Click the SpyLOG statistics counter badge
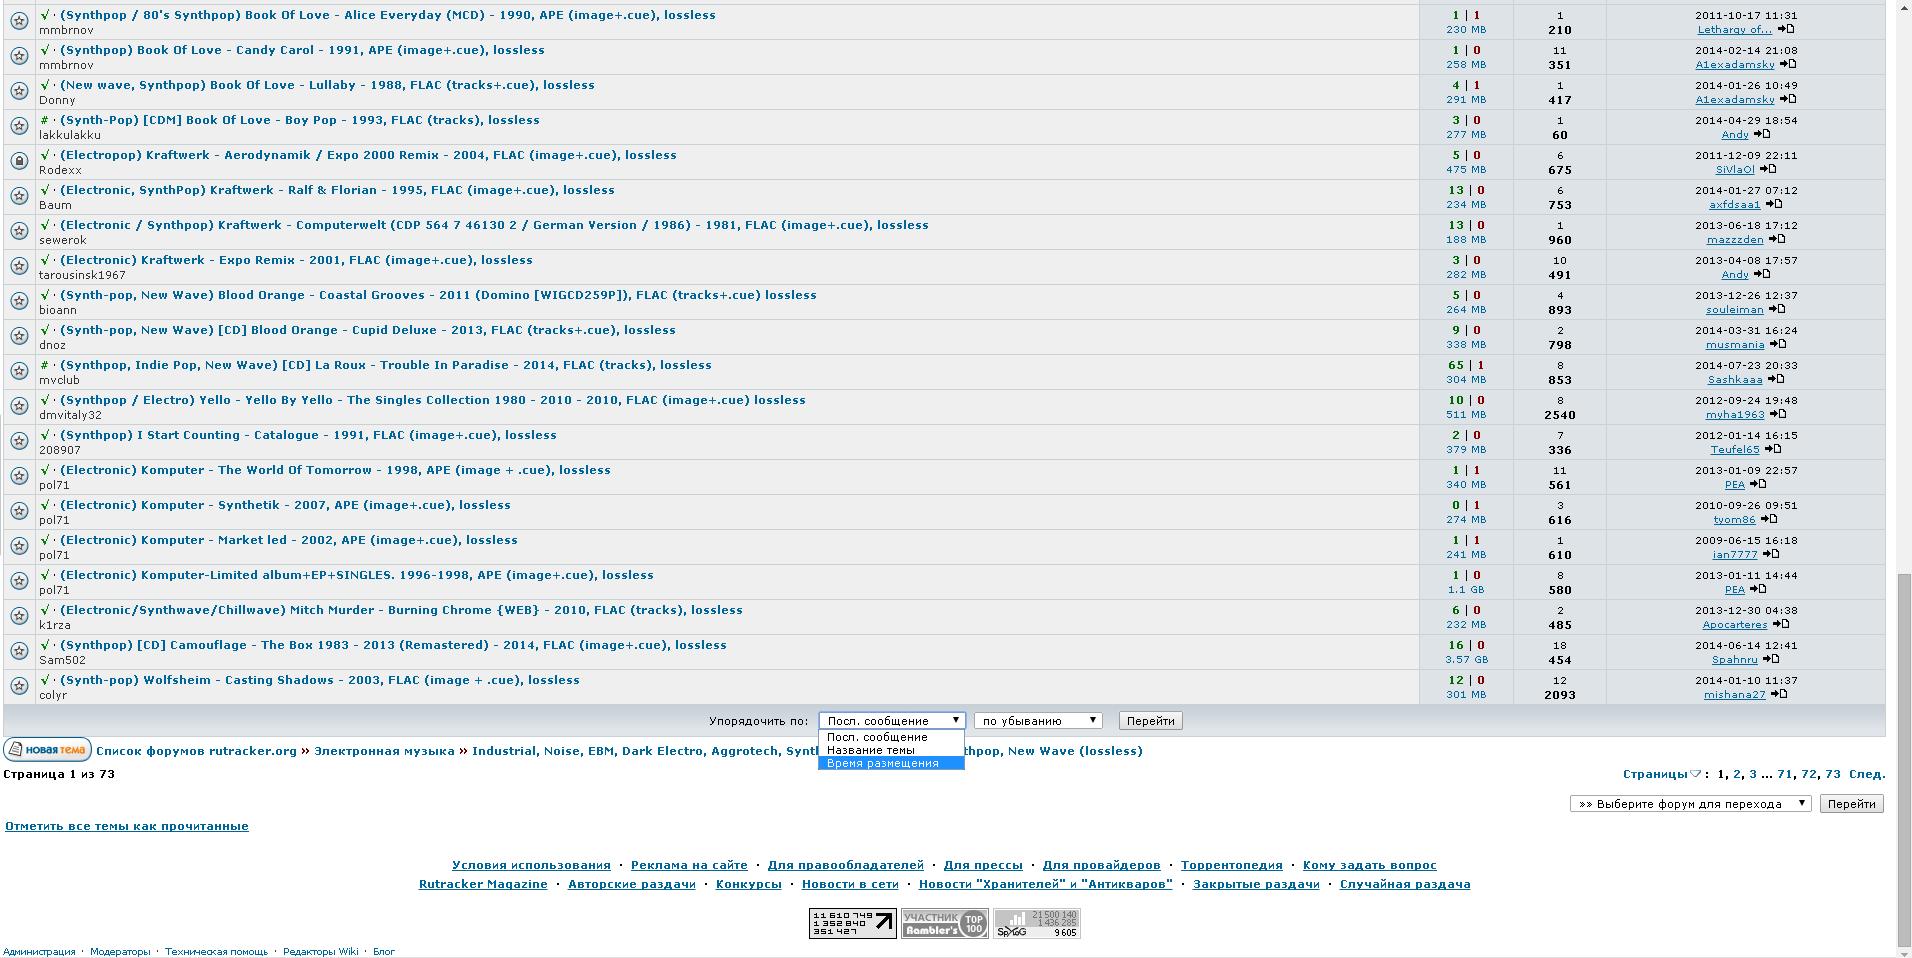 point(1036,923)
